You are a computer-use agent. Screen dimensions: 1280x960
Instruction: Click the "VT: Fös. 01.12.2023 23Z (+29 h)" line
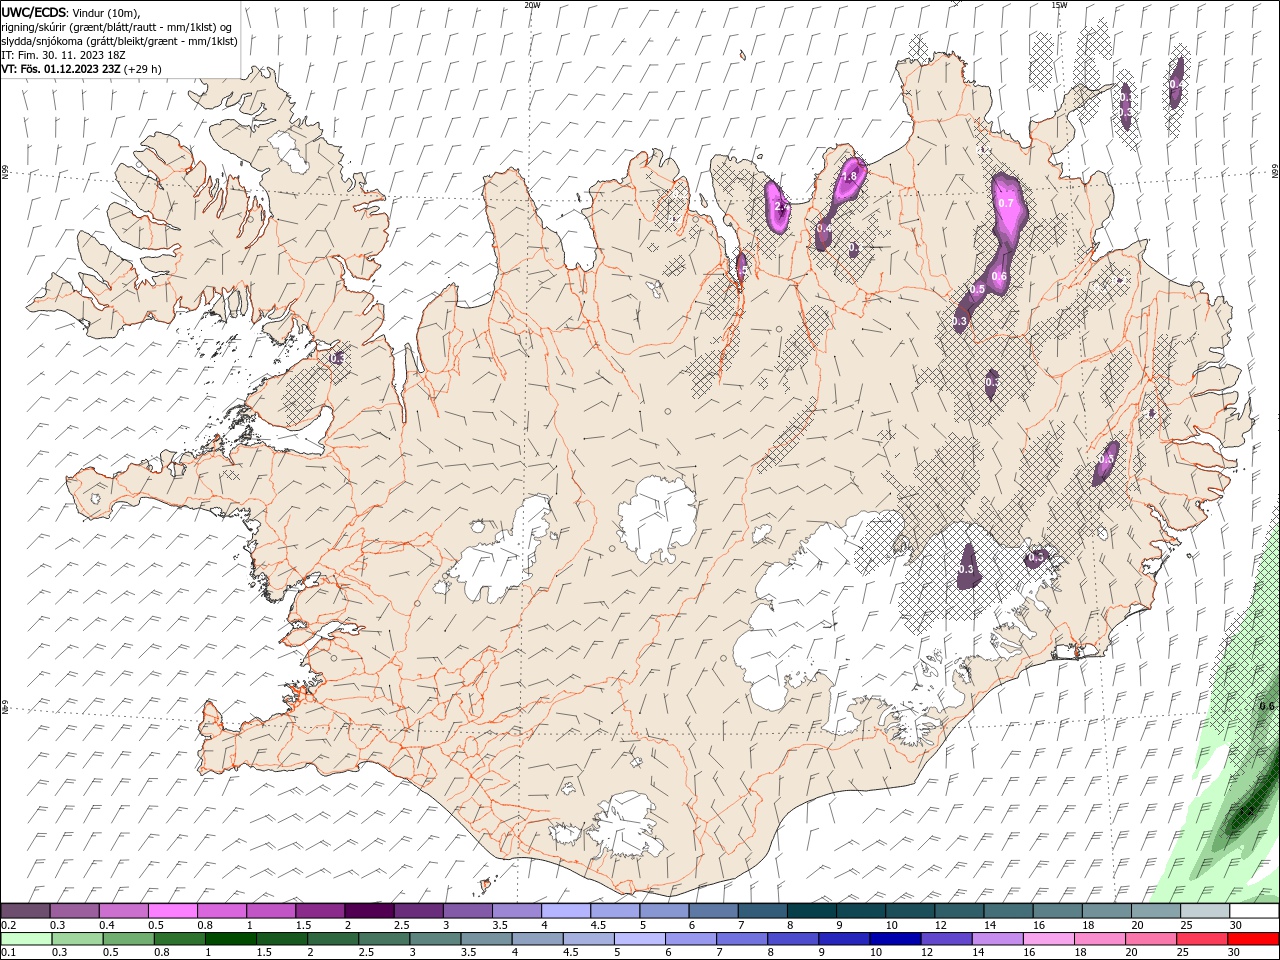[82, 69]
